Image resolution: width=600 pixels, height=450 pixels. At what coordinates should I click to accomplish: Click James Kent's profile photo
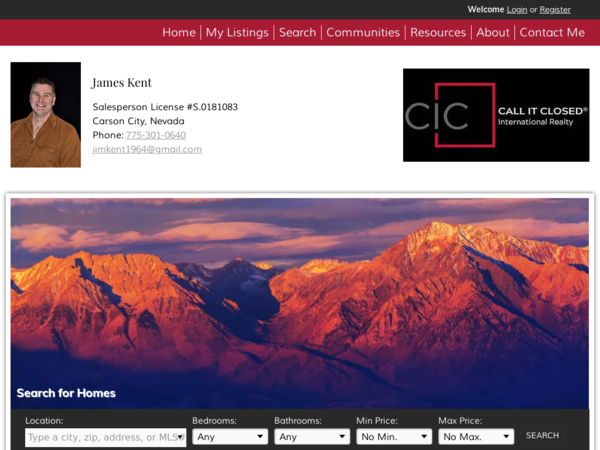(46, 115)
